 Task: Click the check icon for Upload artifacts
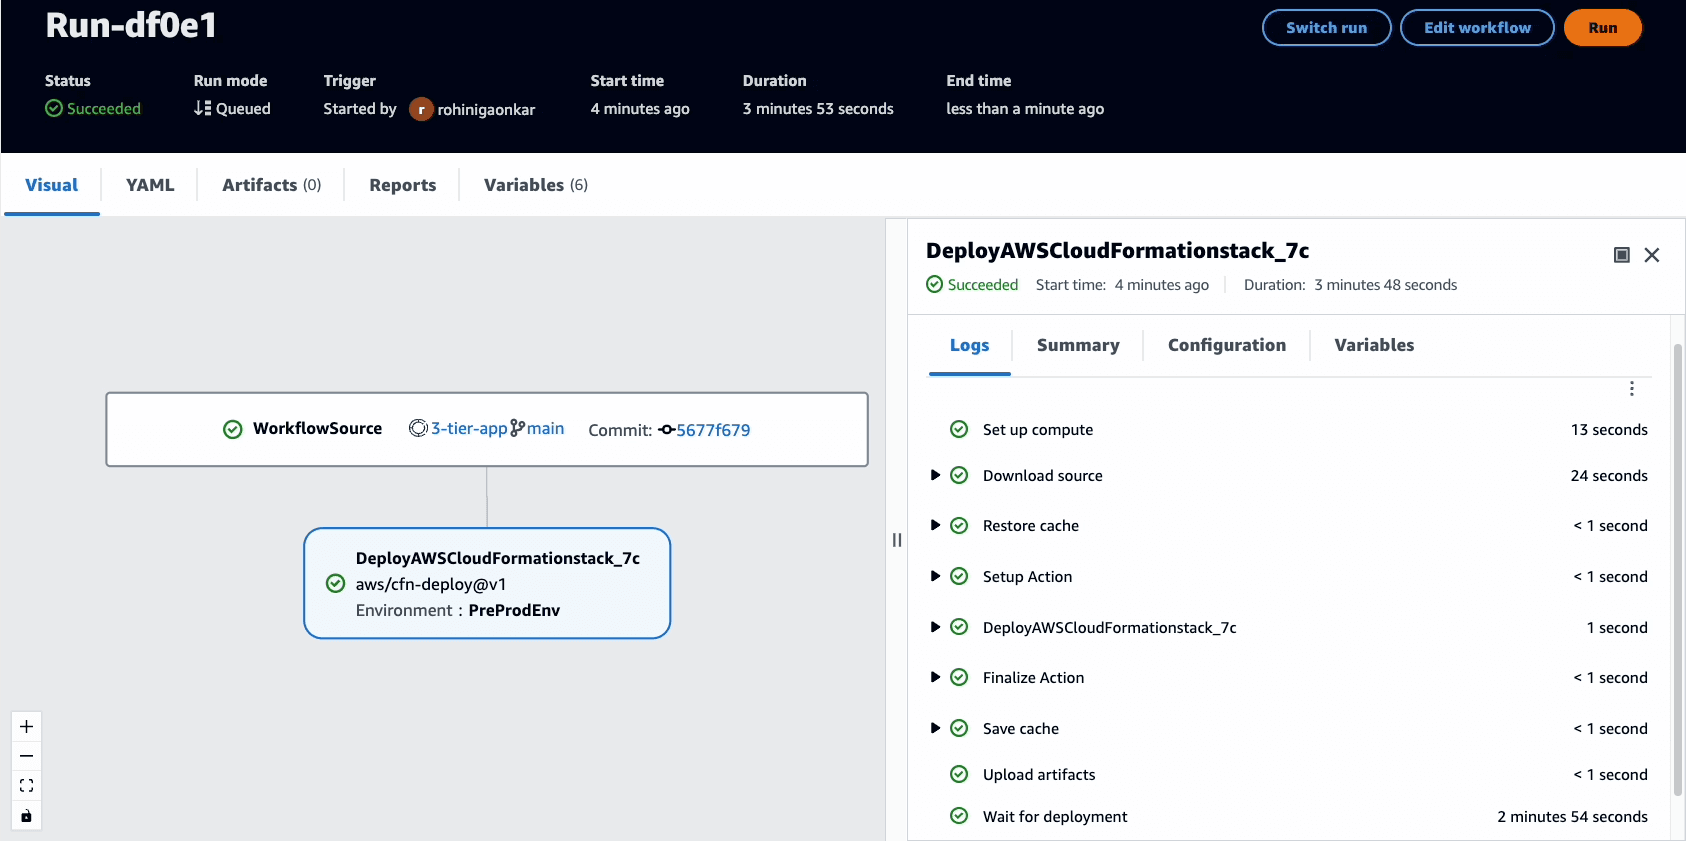959,774
